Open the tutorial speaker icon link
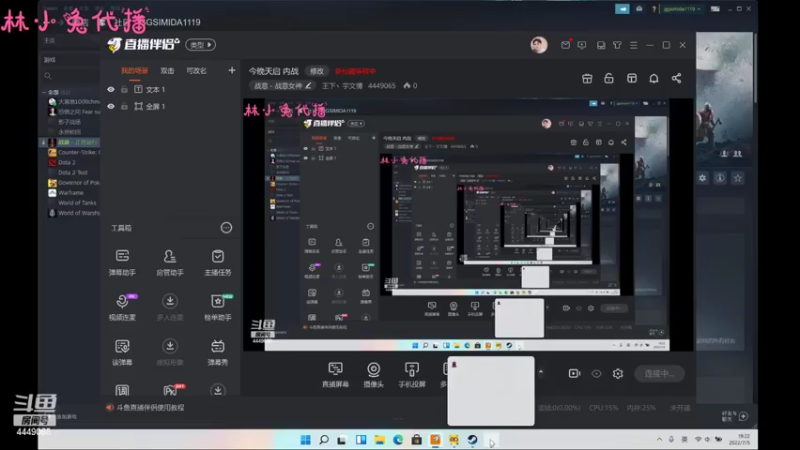This screenshot has height=450, width=800. (110, 407)
